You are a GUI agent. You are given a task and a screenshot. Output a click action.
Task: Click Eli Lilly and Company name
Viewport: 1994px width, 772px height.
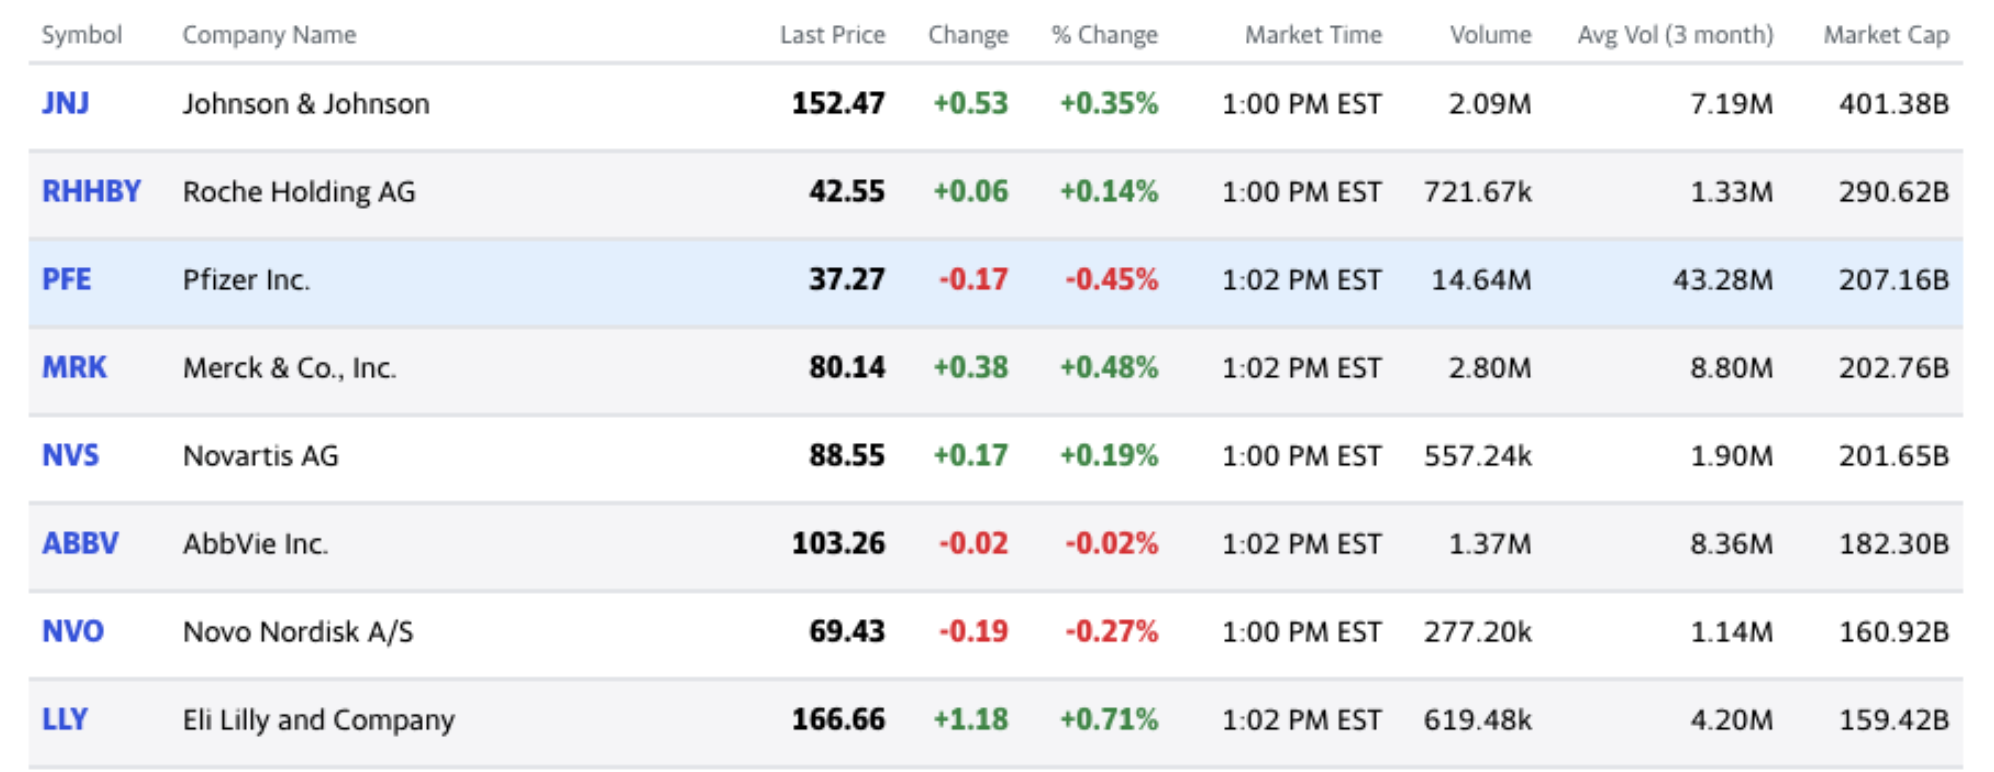coord(318,720)
